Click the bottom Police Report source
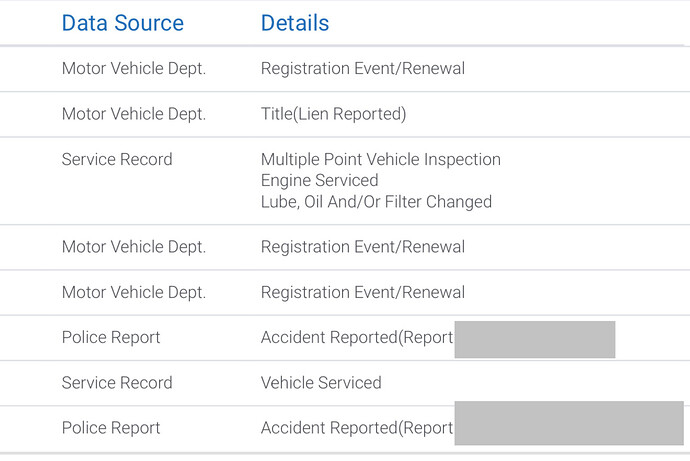 111,428
